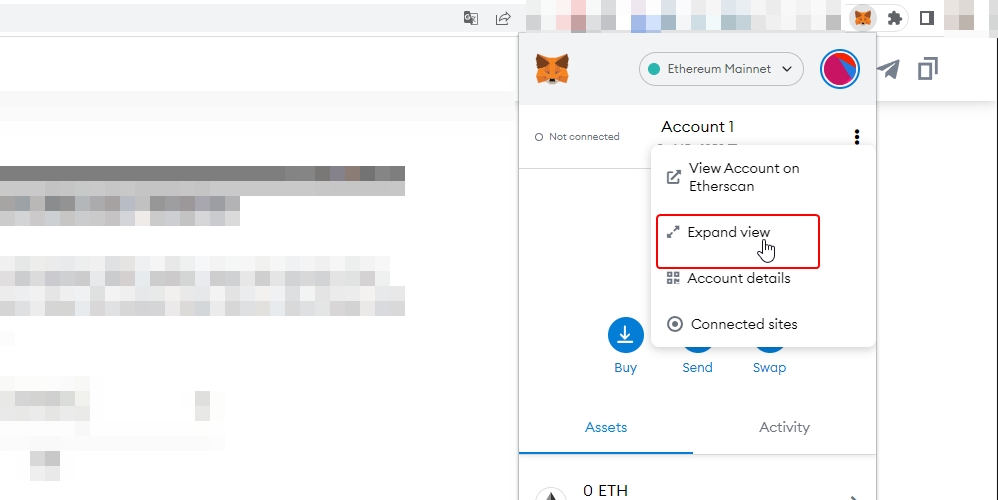998x500 pixels.
Task: Click the translate page icon in address bar
Action: coord(470,18)
